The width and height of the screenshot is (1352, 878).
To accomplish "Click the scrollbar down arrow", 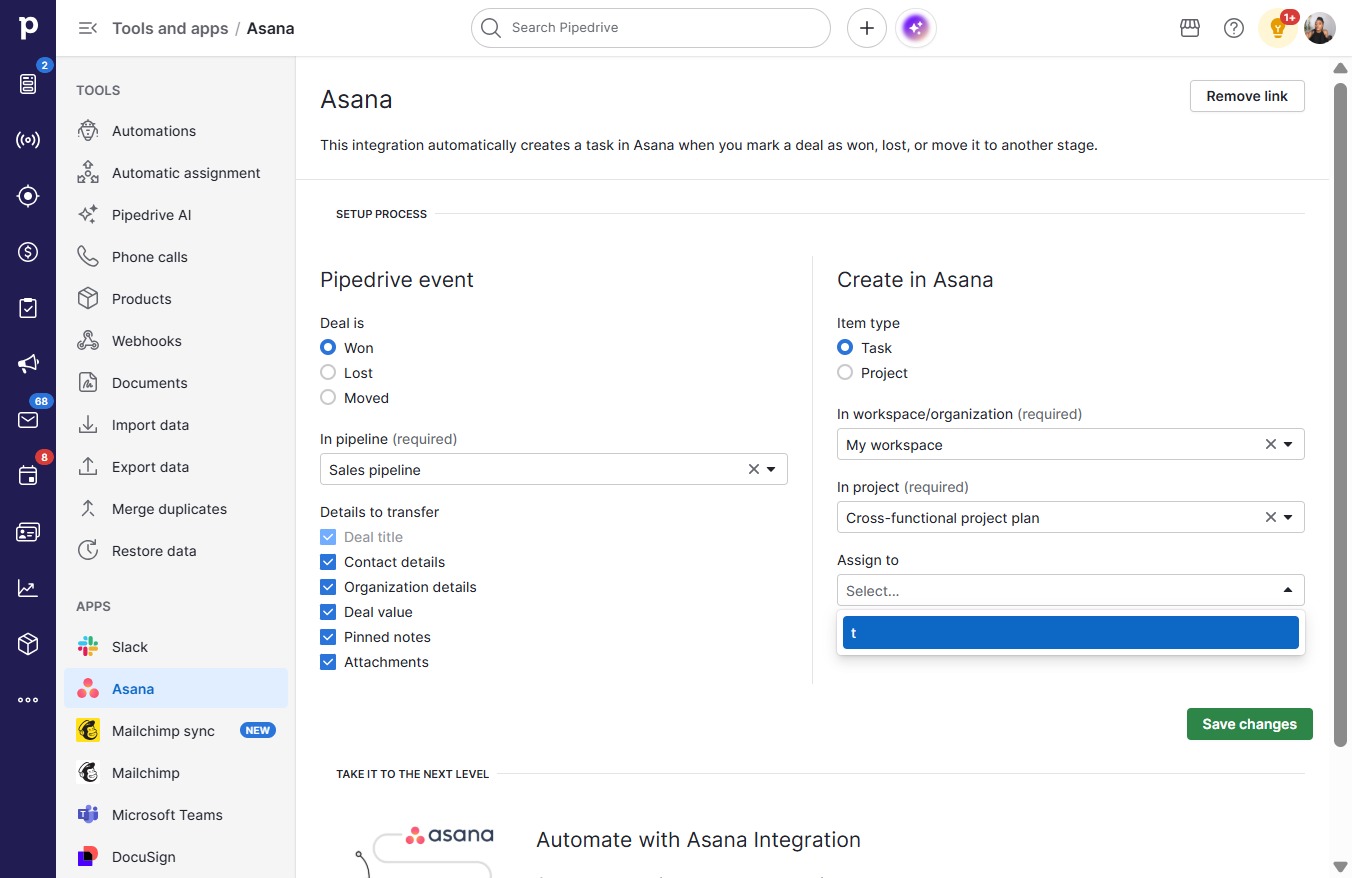I will coord(1340,866).
